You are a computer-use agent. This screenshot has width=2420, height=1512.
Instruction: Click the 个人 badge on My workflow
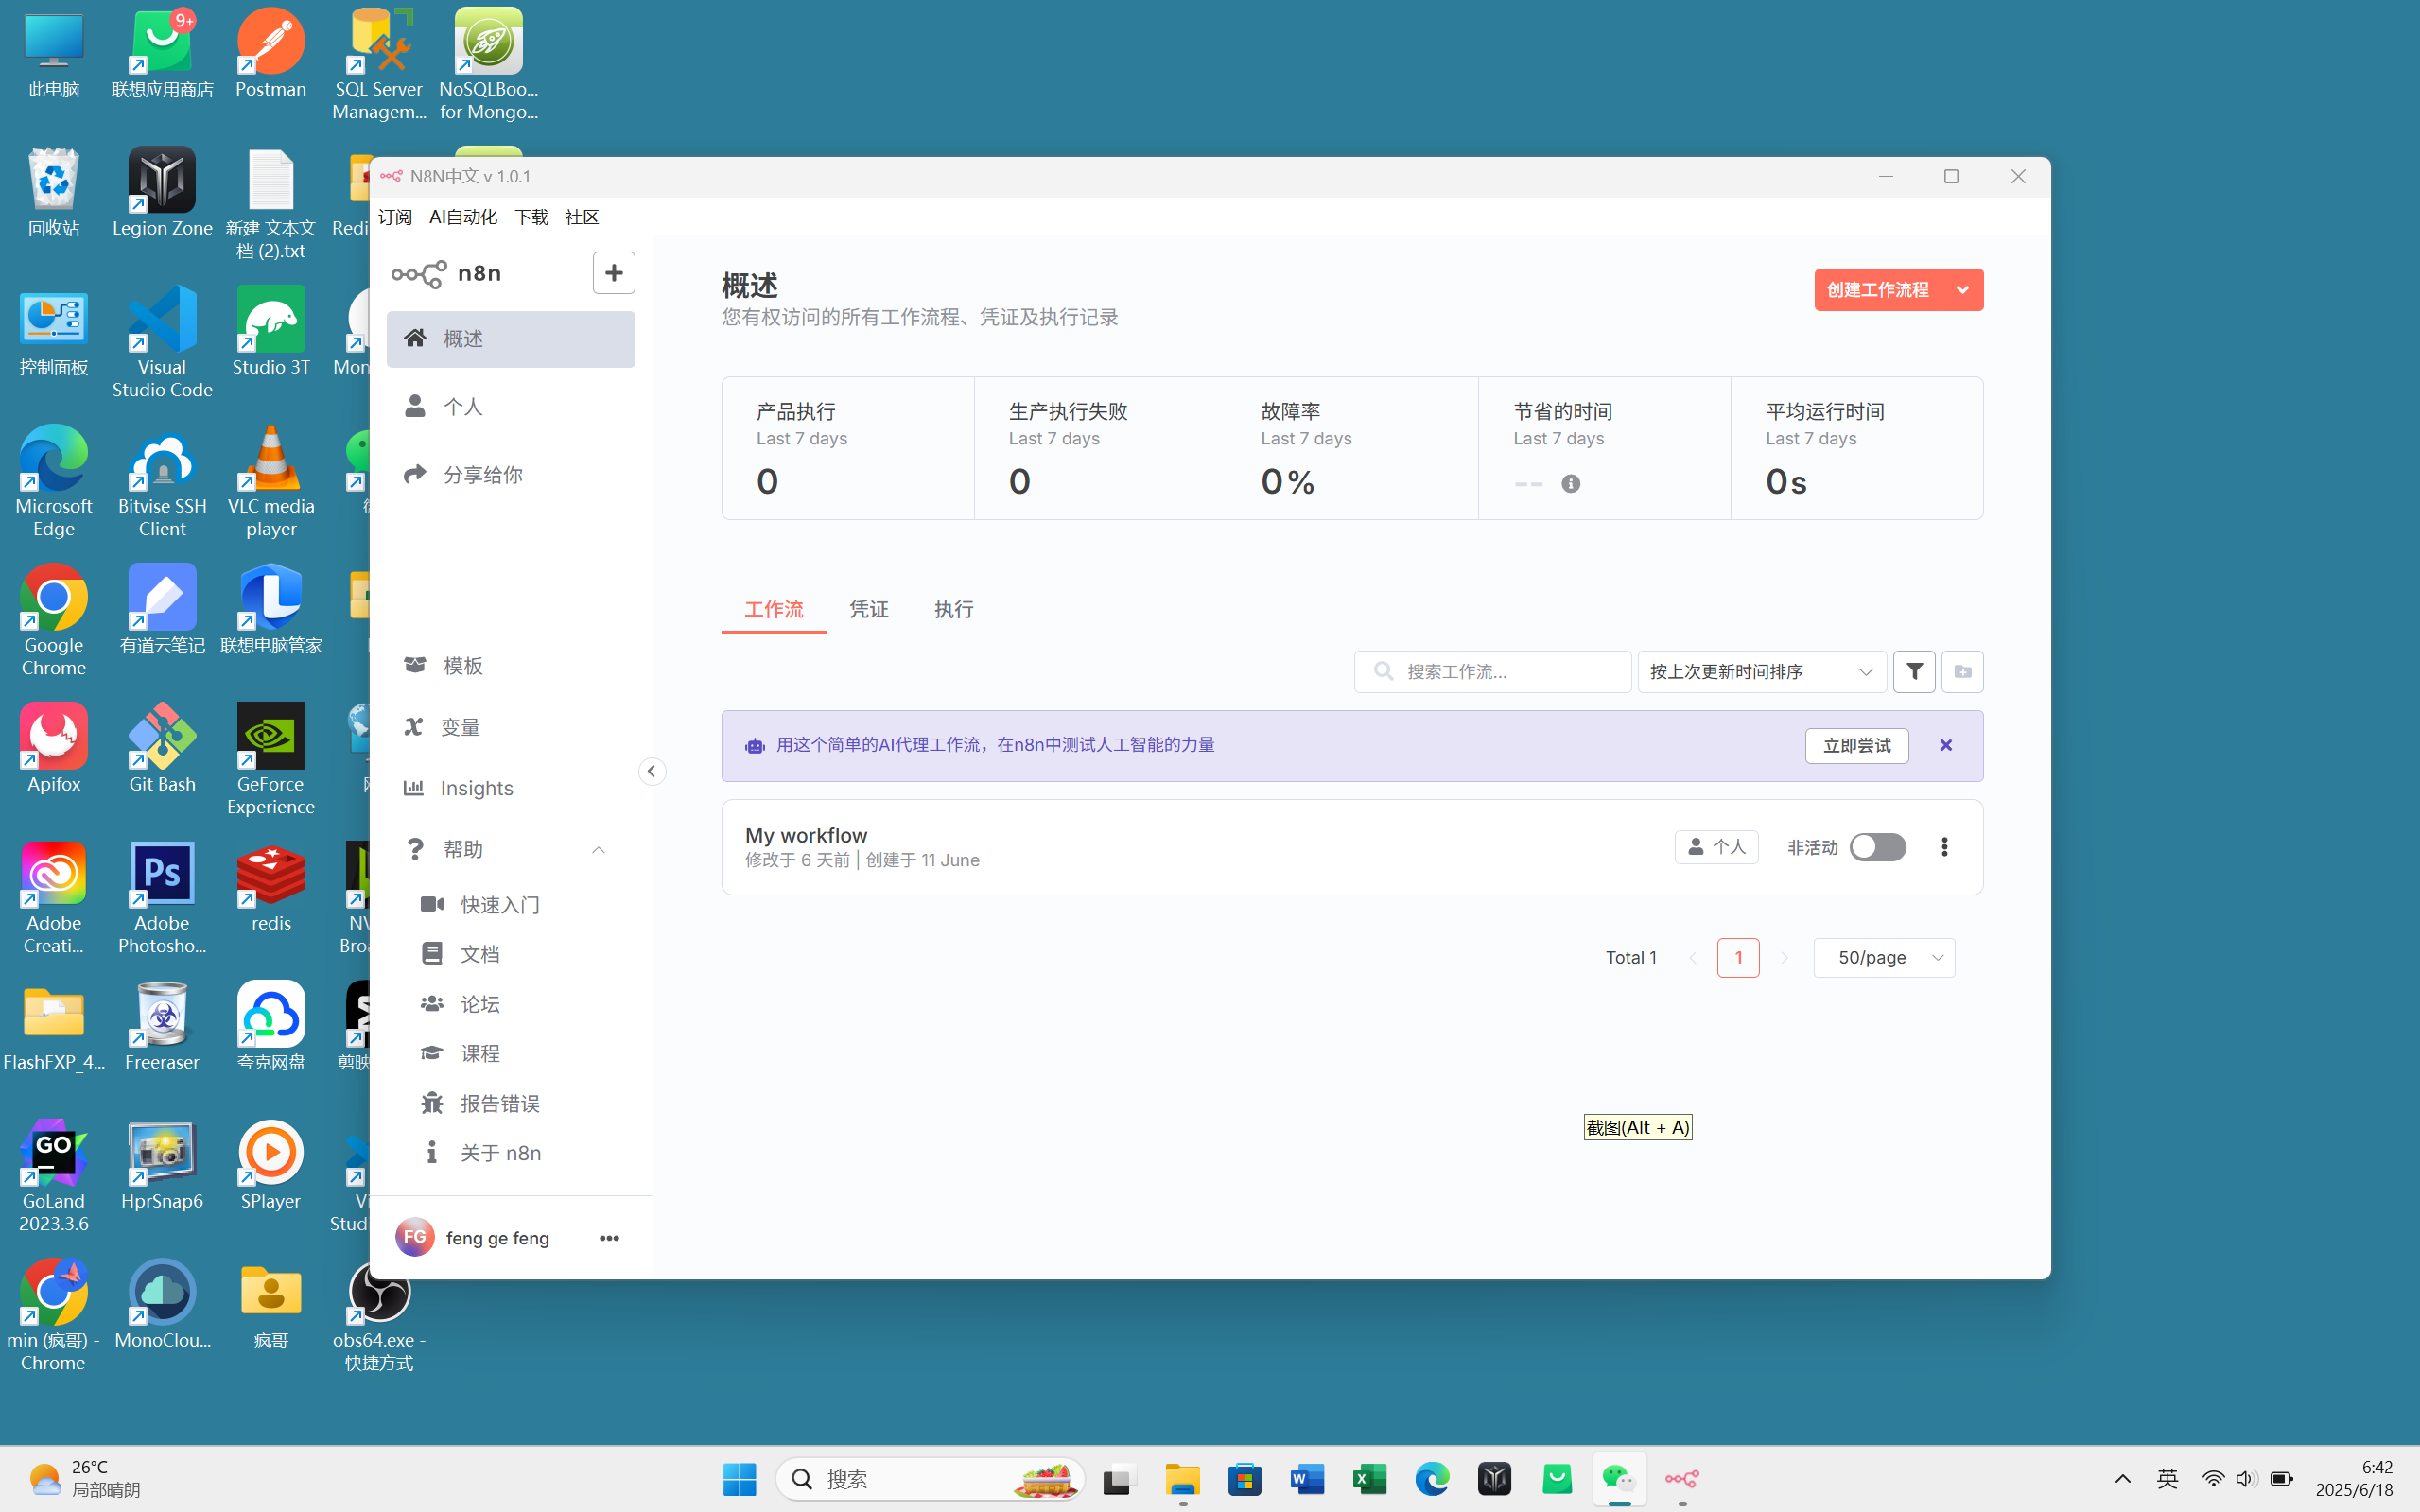tap(1716, 847)
